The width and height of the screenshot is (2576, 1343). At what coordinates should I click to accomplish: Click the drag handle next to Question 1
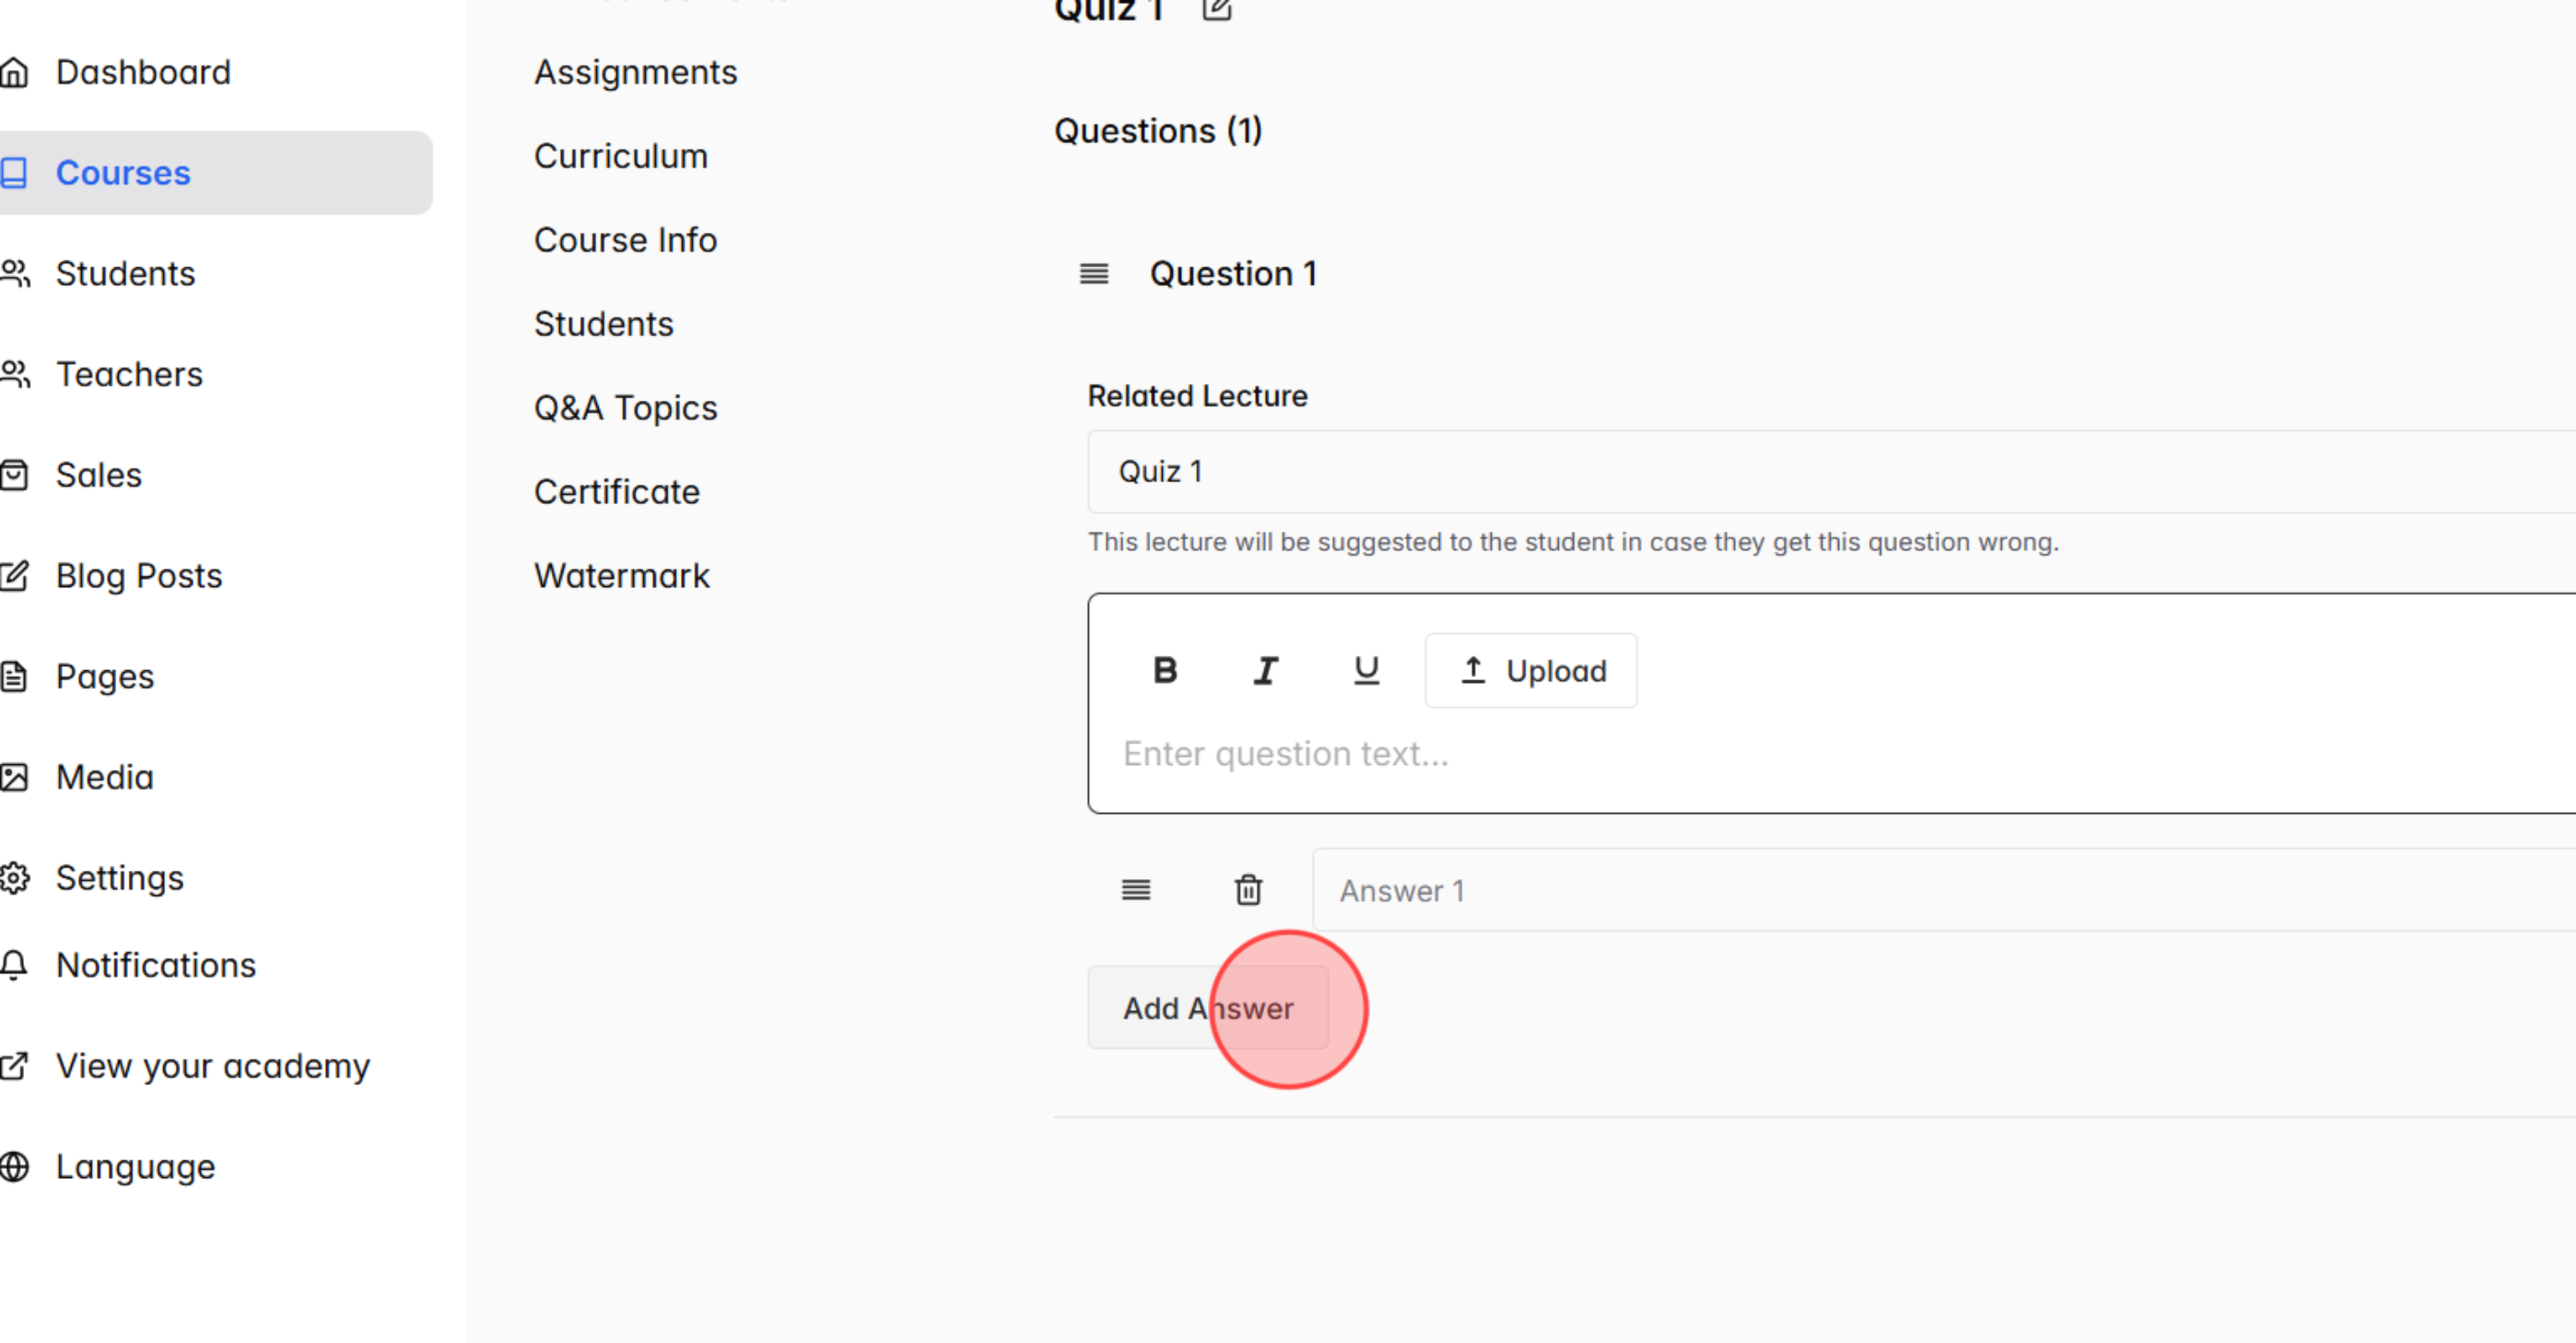[1094, 273]
